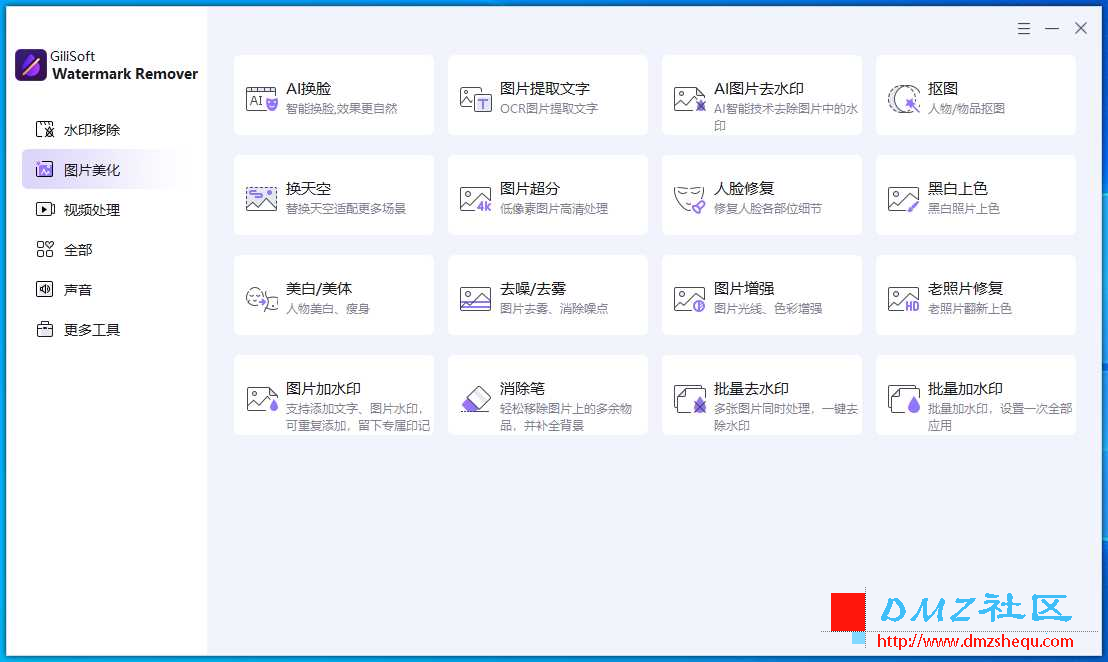Open the 抠图 cutout tool icon
Screen dimensions: 1108x662
(904, 99)
